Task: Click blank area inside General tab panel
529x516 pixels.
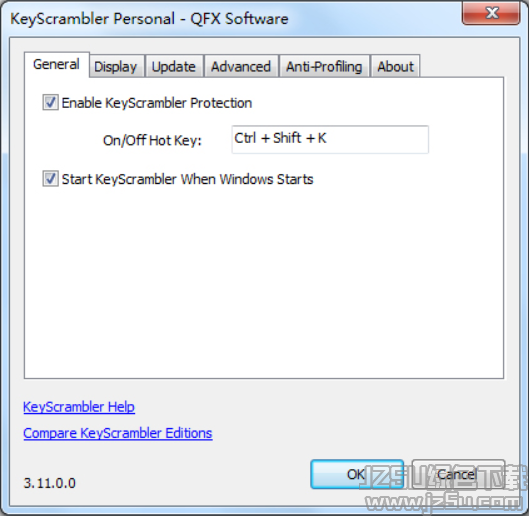Action: (x=263, y=280)
